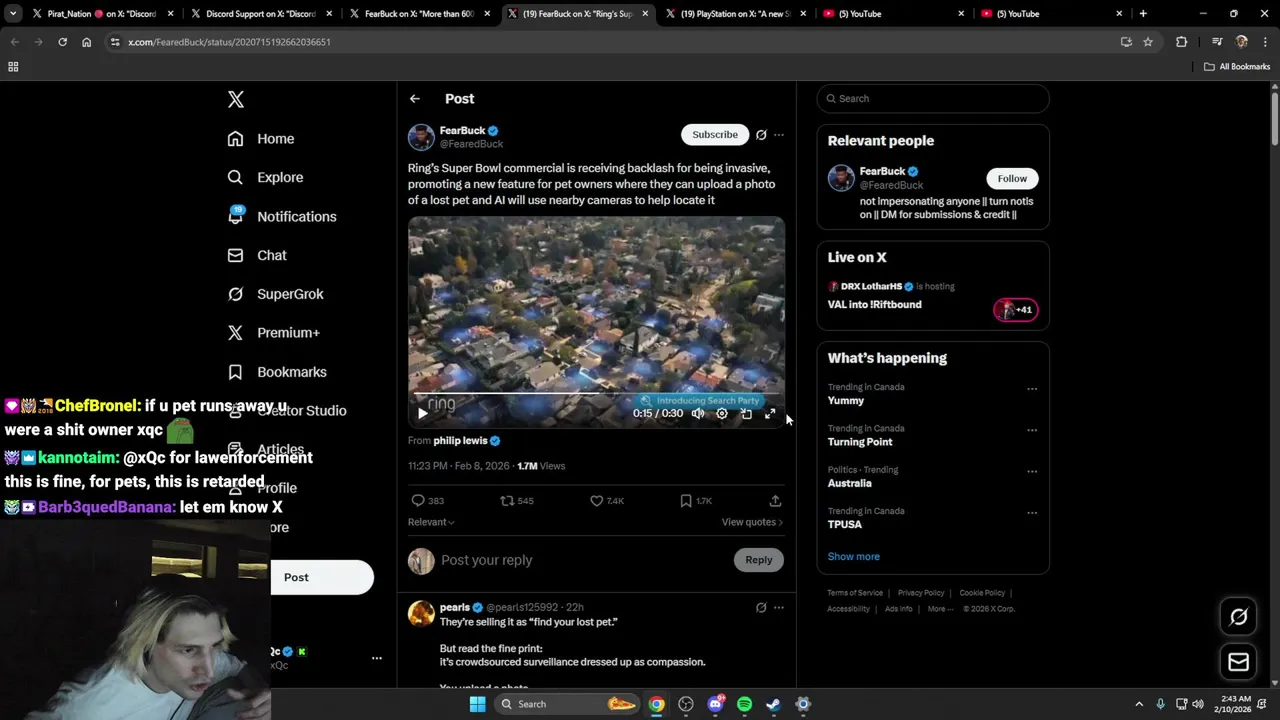Open Explore in the sidebar
Screen dimensions: 1280x720
[264, 177]
